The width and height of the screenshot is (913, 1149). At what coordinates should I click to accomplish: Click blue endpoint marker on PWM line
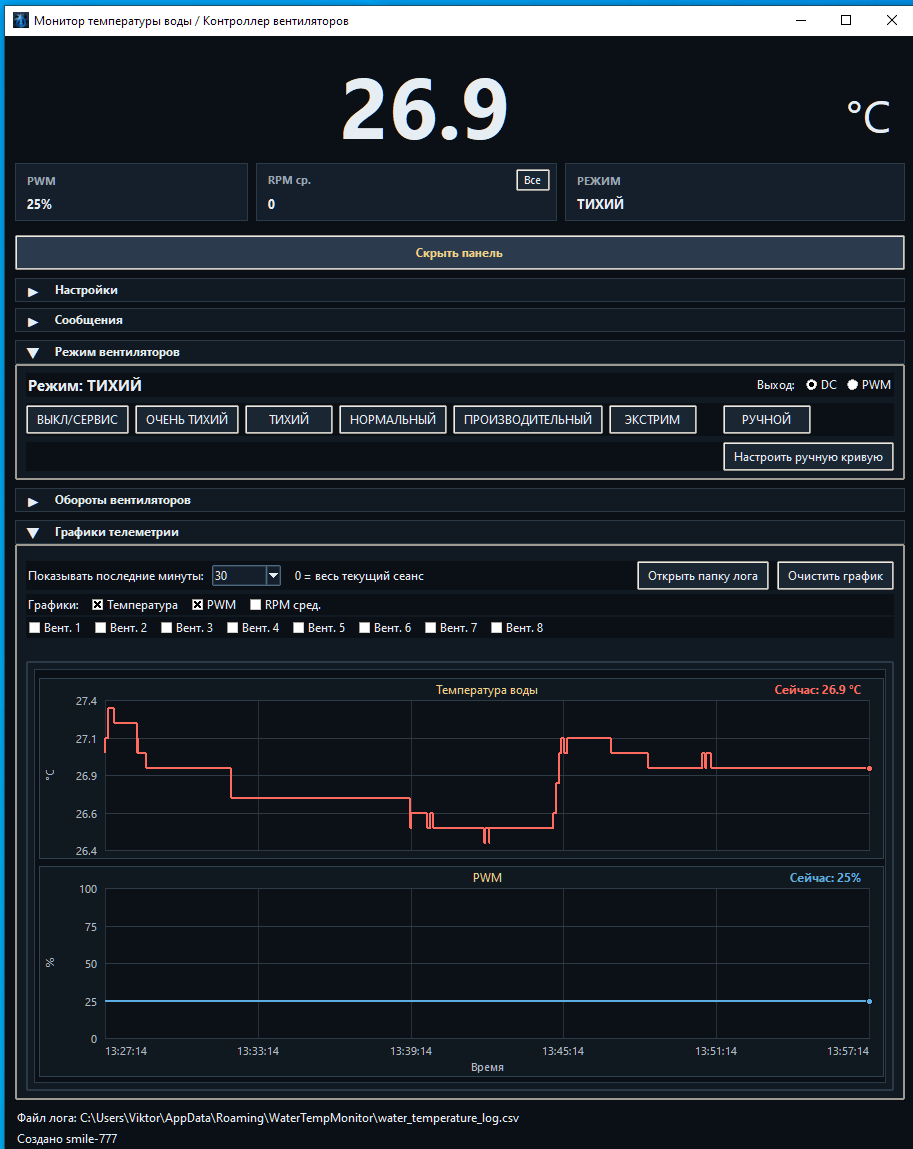click(870, 1001)
